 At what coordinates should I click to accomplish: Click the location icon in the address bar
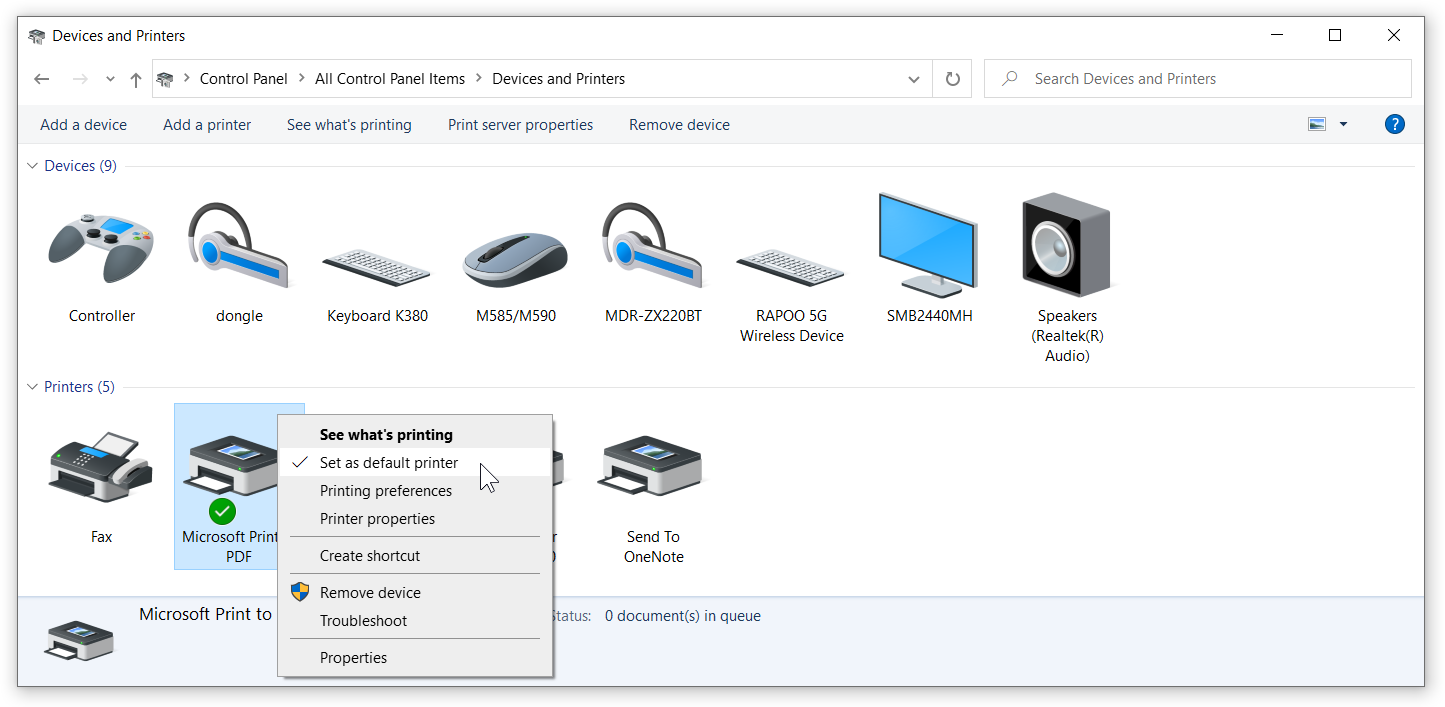coord(165,79)
